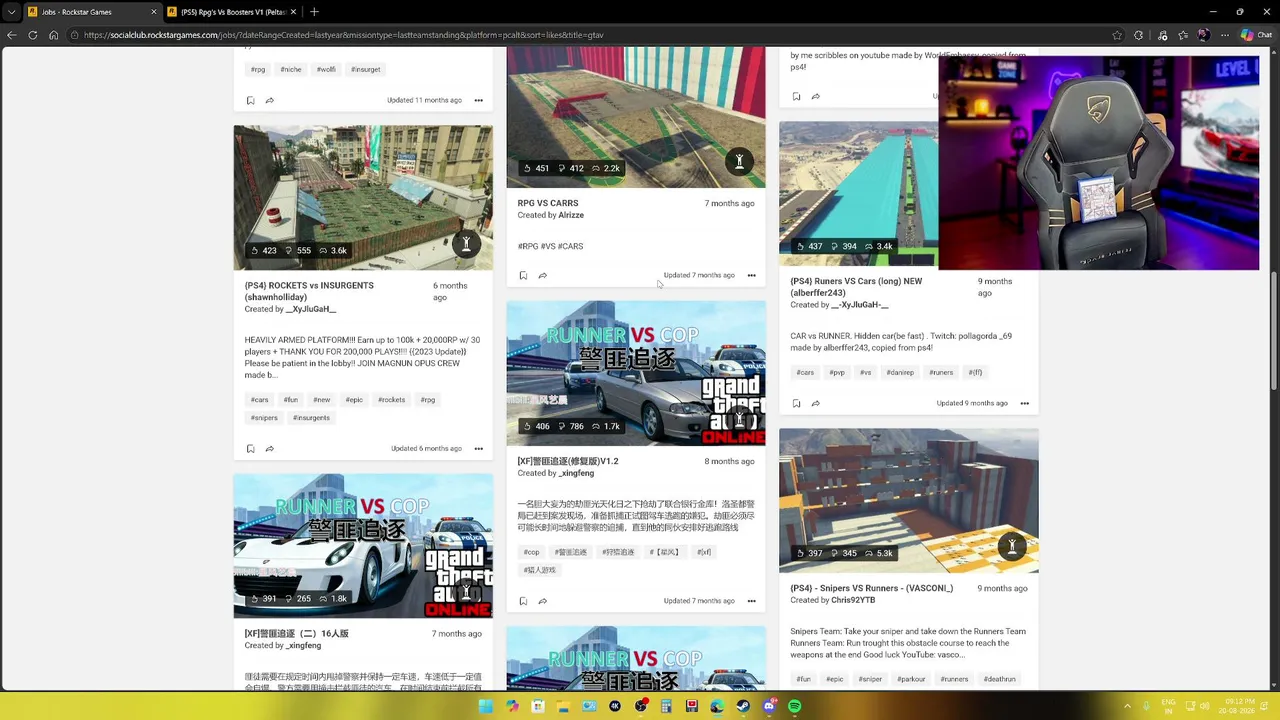This screenshot has width=1280, height=720.
Task: Bookmark the job tagged #rpg #niche #wolfi
Action: click(x=250, y=101)
